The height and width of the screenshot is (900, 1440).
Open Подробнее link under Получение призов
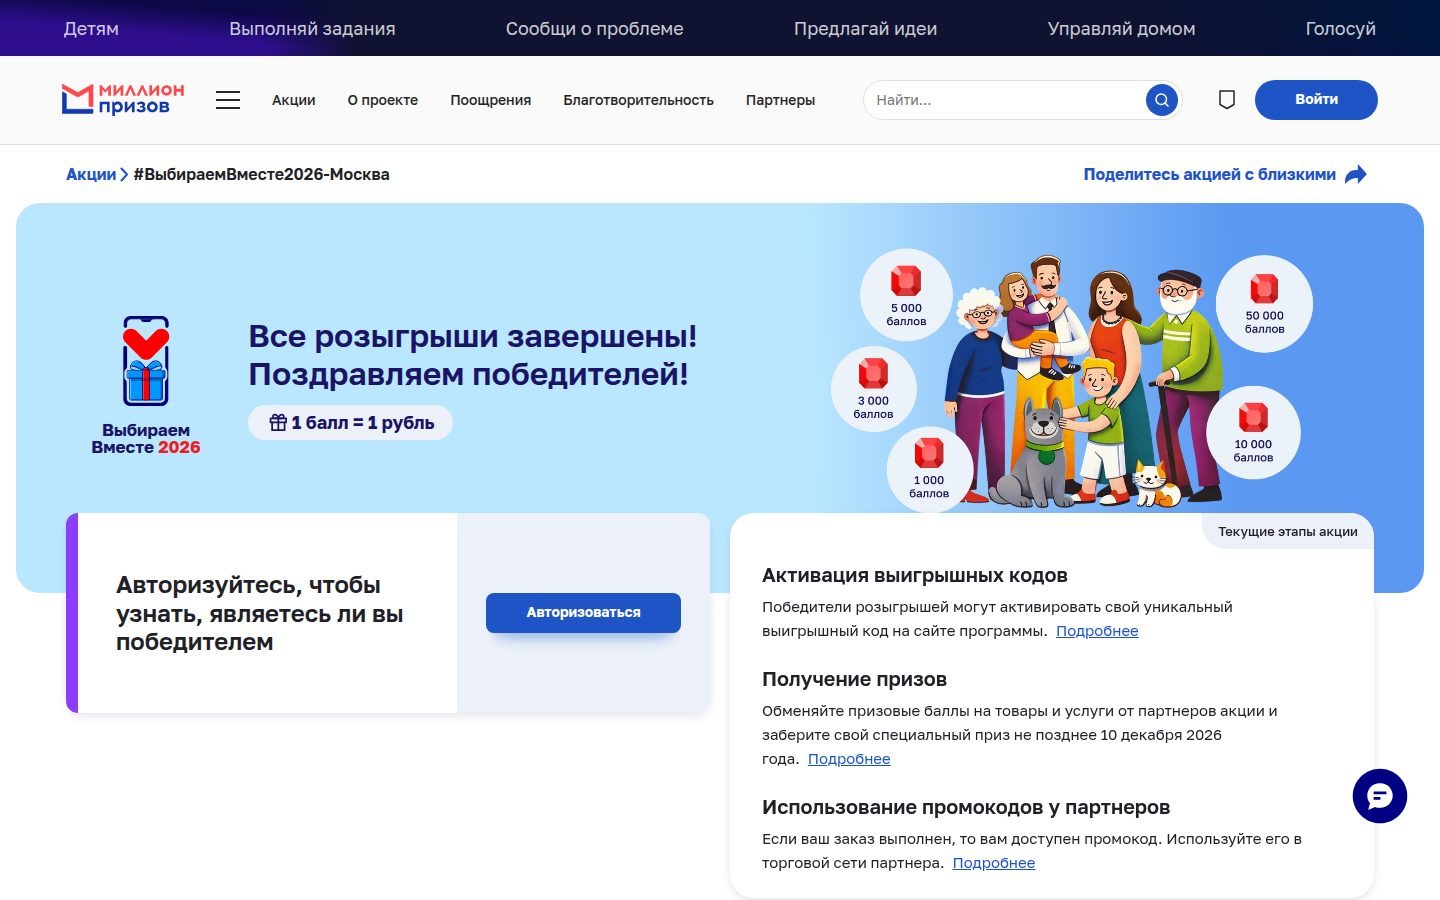[849, 759]
